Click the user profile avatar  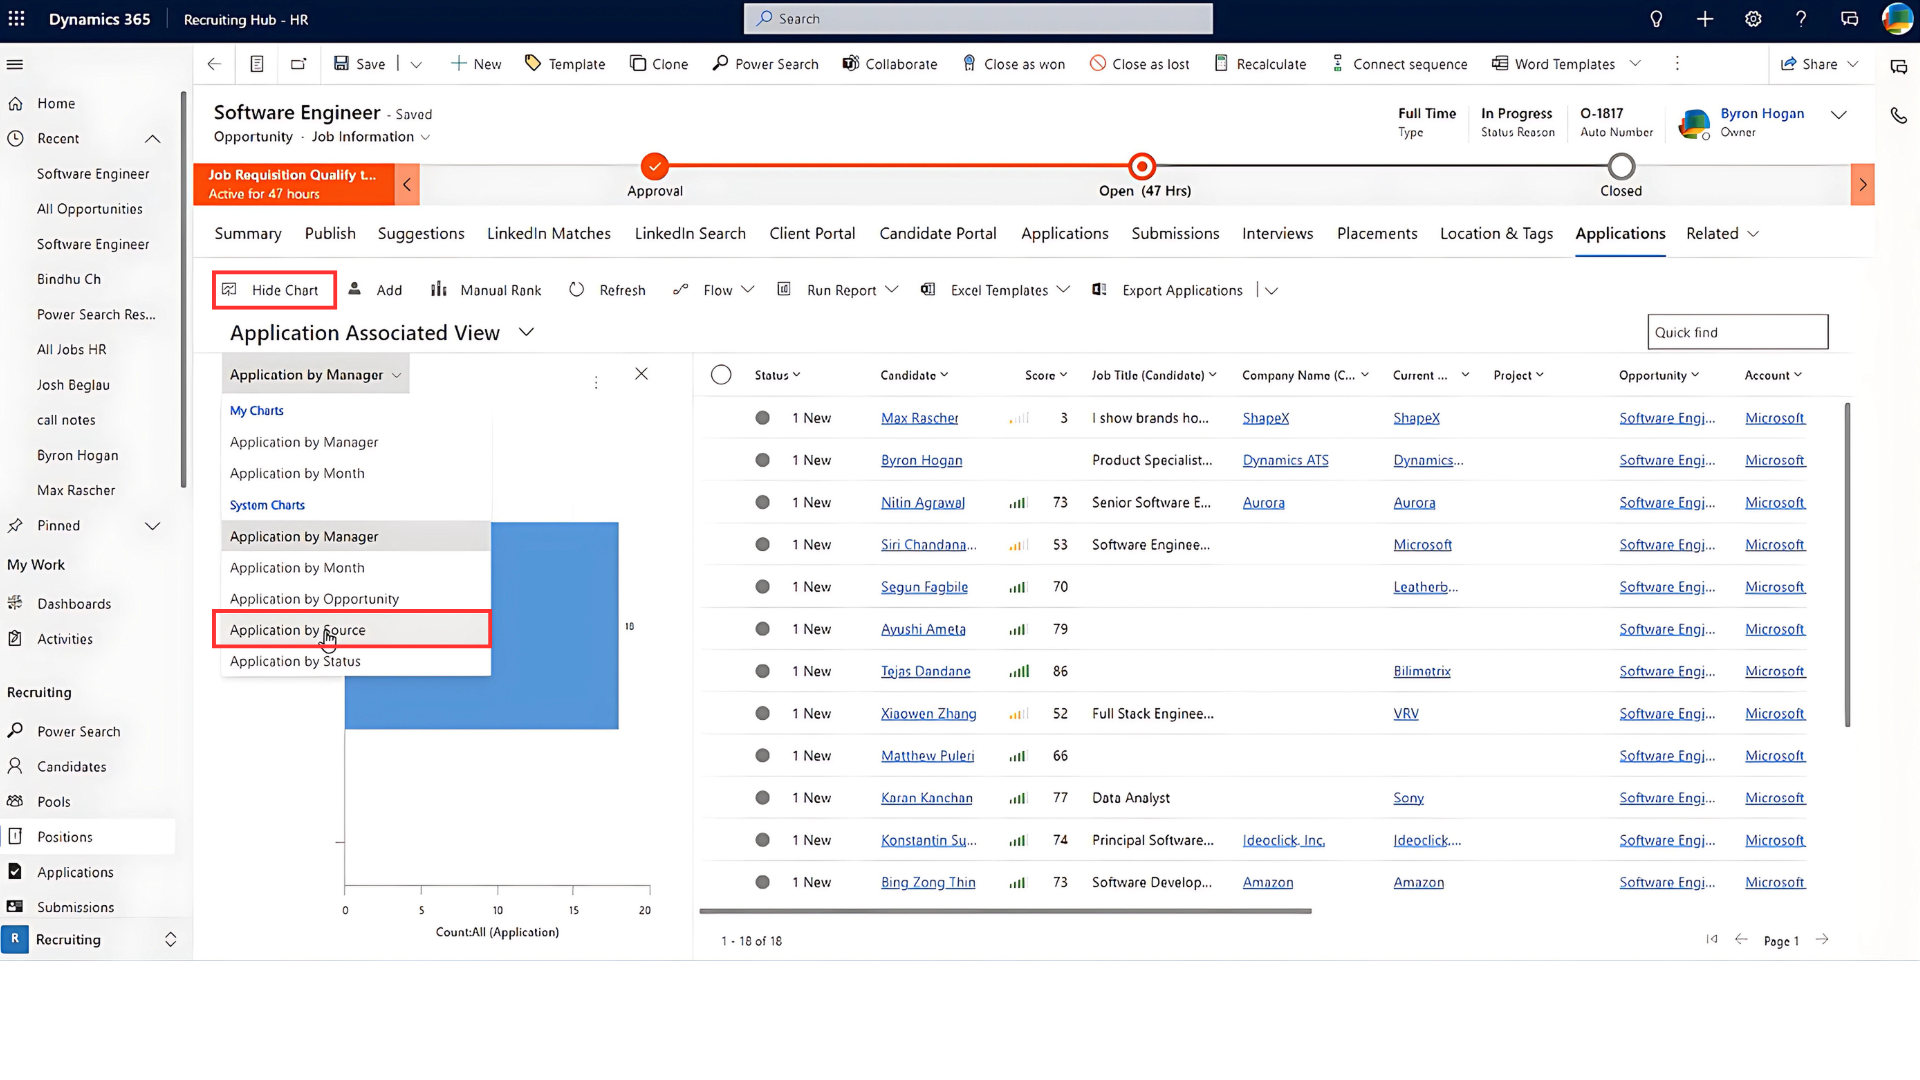point(1897,19)
